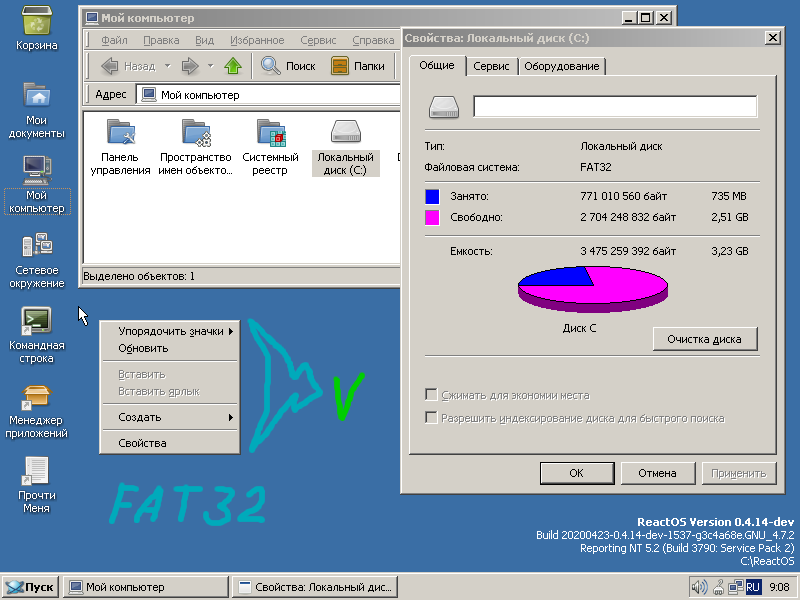Open the Избранное menu
This screenshot has height=600, width=800.
257,40
